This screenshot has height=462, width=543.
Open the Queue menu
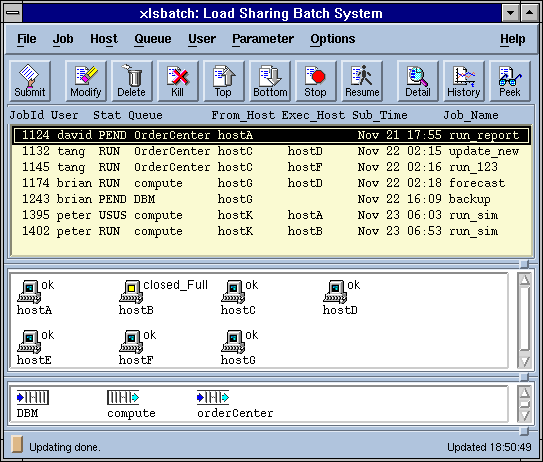(153, 39)
